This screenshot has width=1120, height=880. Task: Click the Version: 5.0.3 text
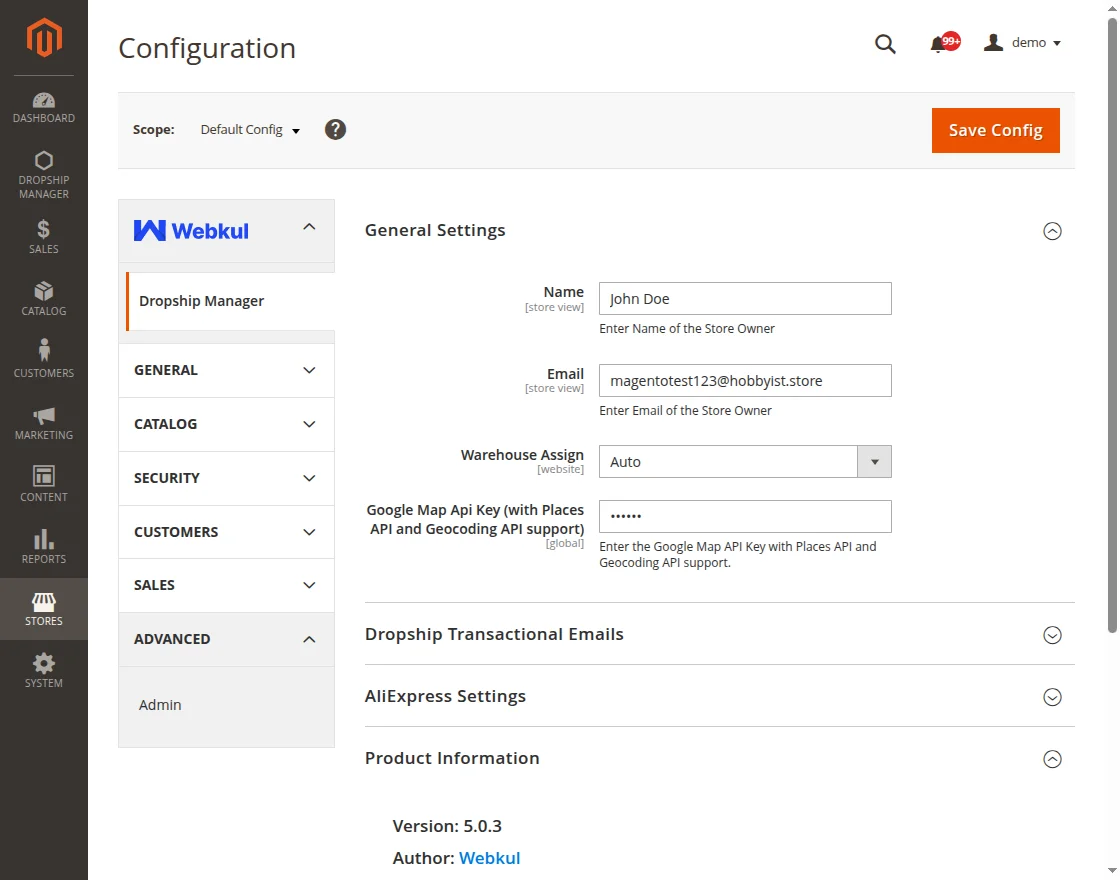click(447, 826)
